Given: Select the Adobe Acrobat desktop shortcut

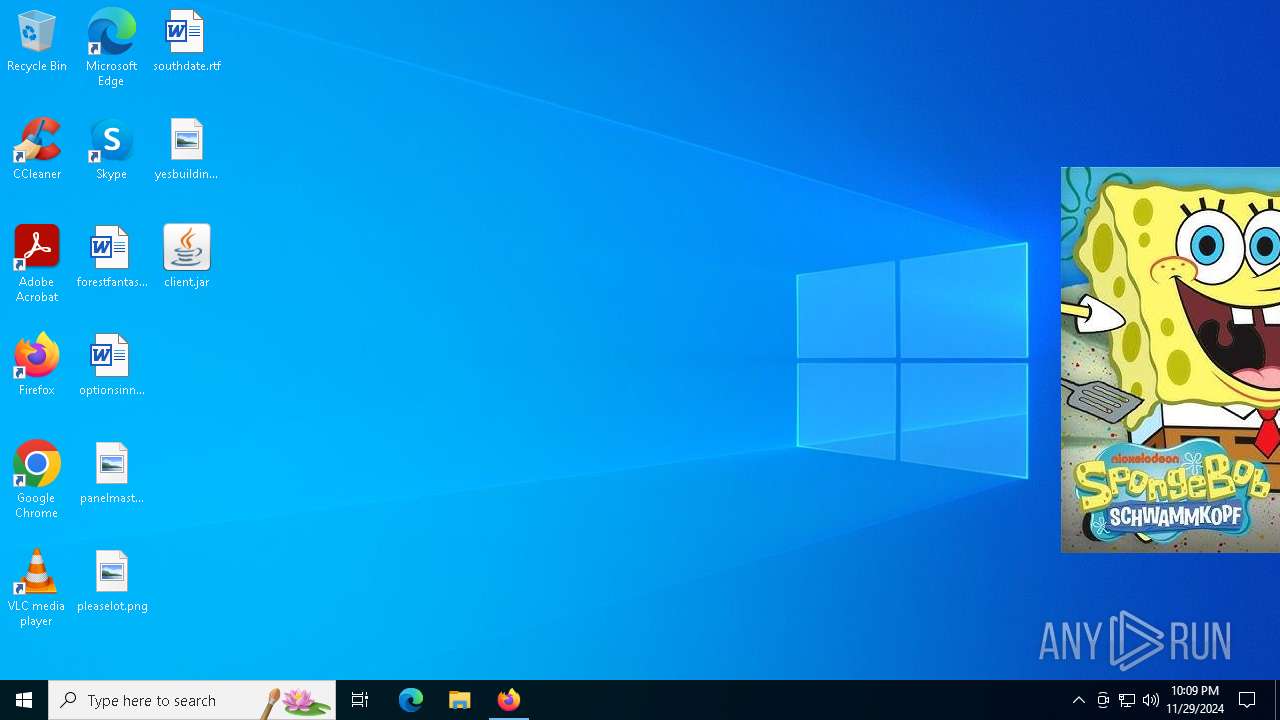Looking at the screenshot, I should (37, 264).
